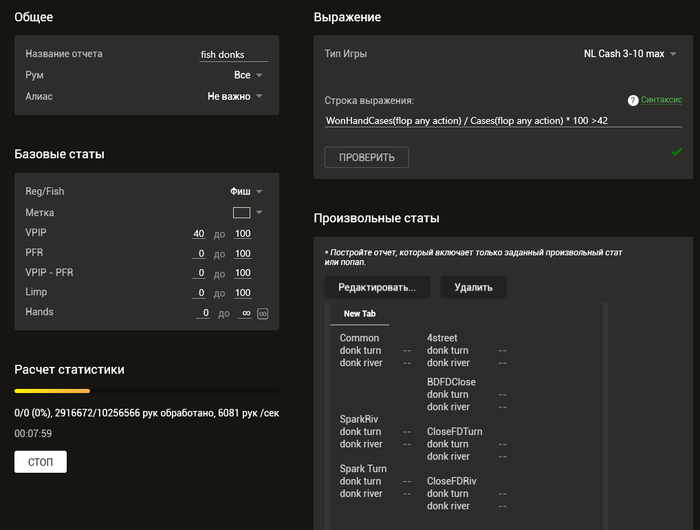Click the expression string input field
Image resolution: width=700 pixels, height=530 pixels.
point(503,121)
